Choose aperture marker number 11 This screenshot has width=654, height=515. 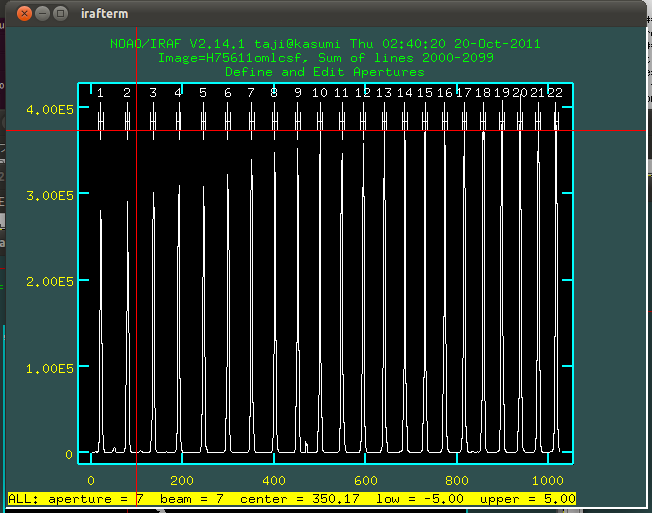(x=342, y=93)
